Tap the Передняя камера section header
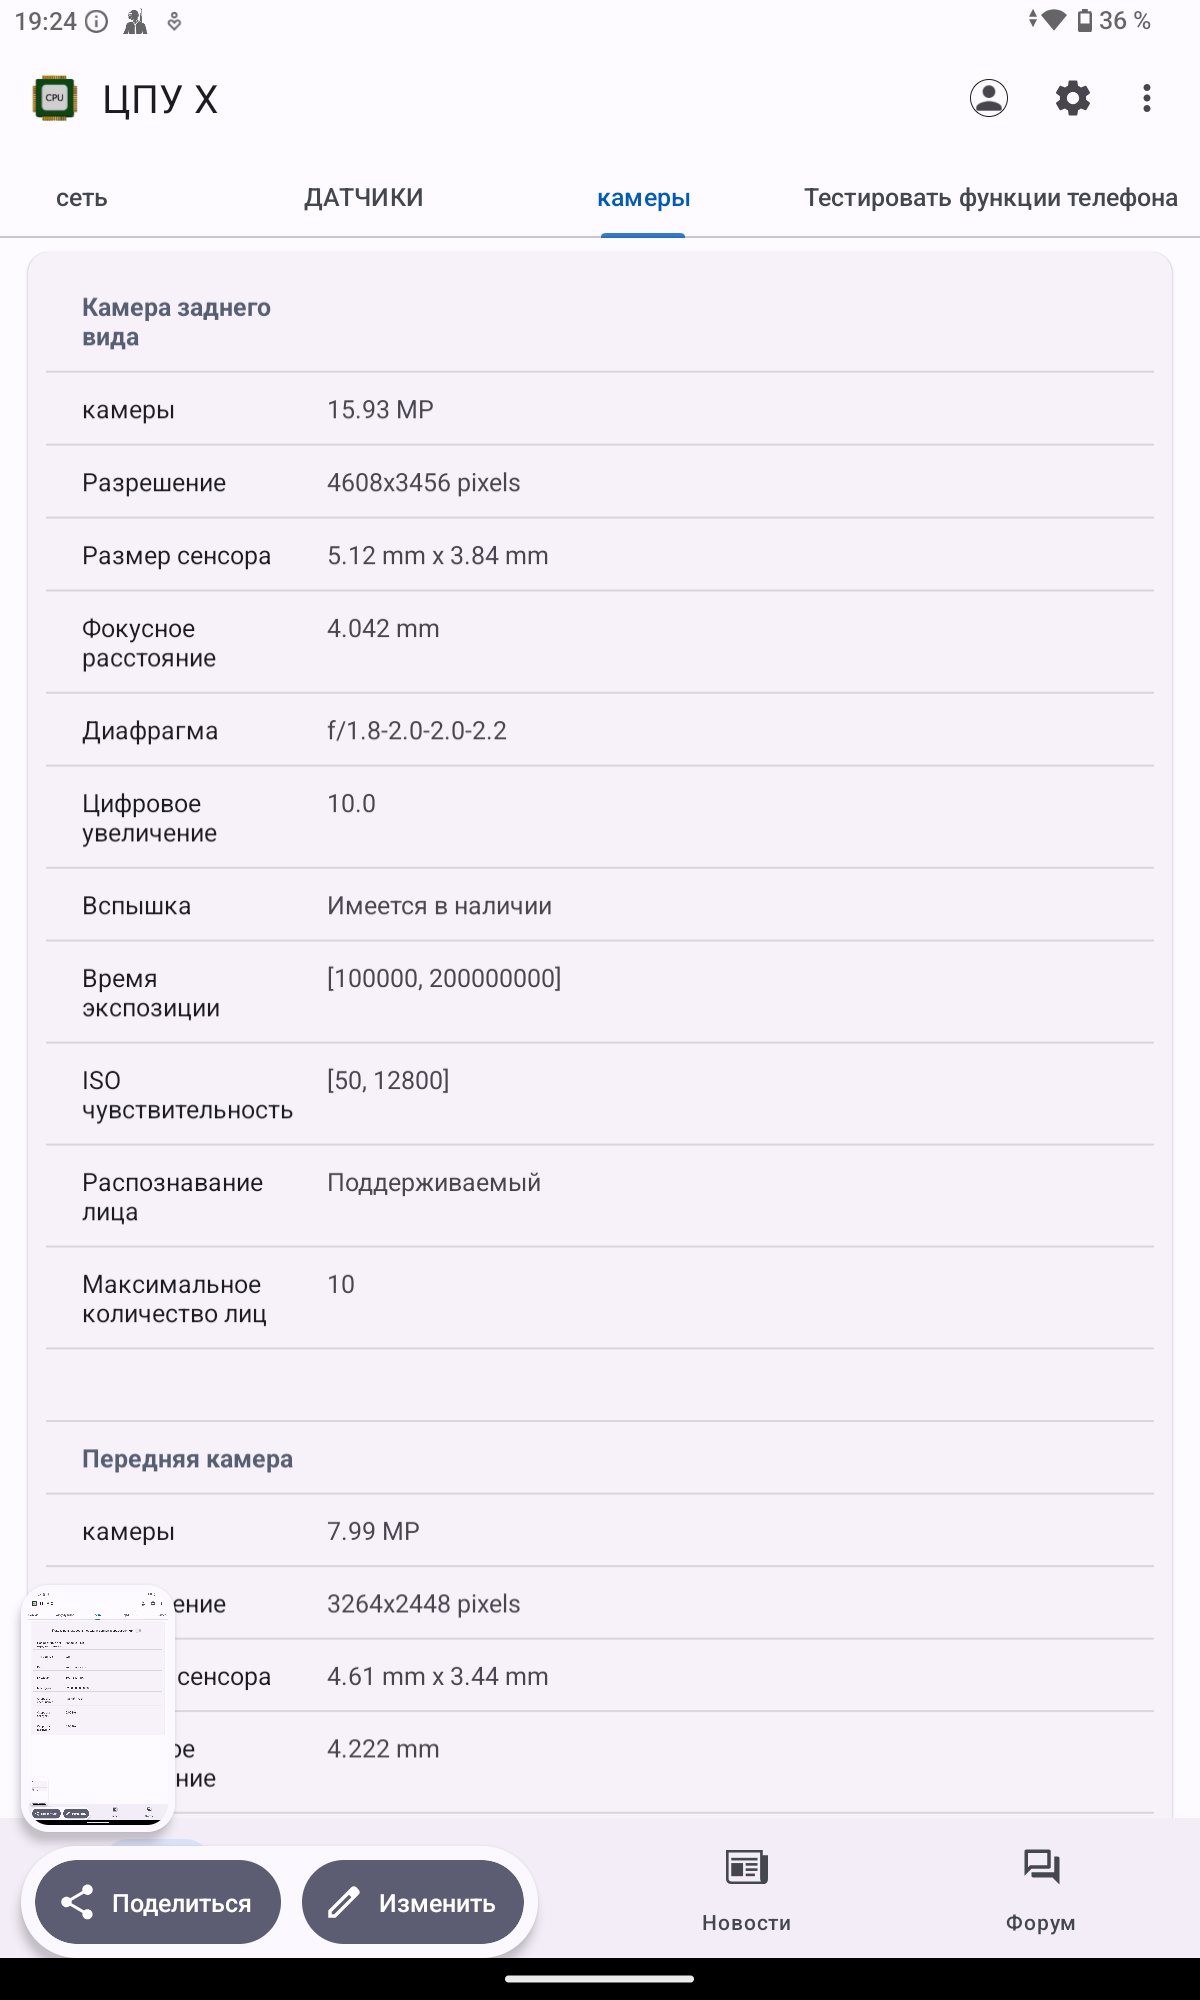1200x2000 pixels. (188, 1459)
